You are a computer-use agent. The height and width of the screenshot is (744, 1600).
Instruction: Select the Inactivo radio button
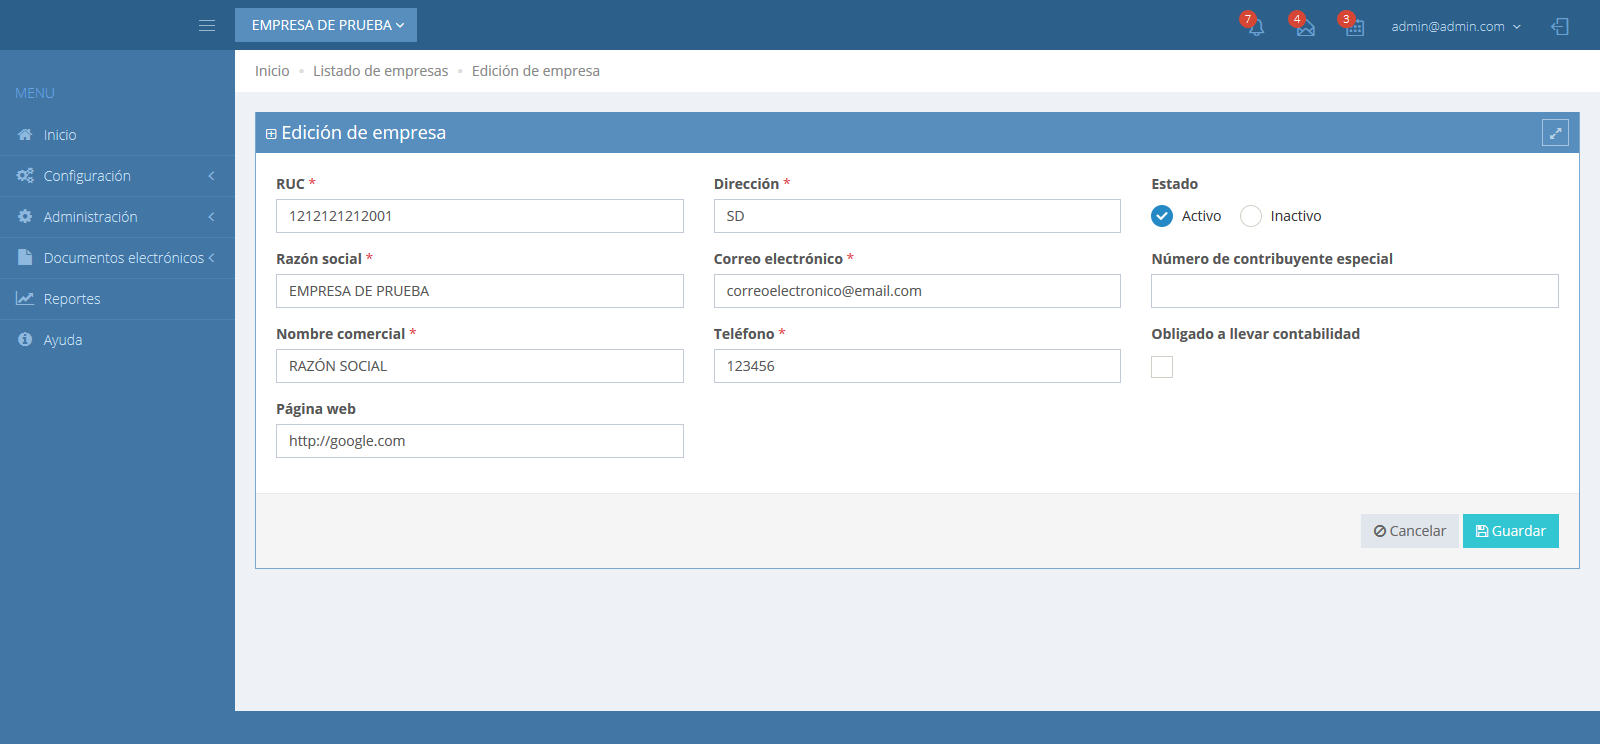(1251, 216)
